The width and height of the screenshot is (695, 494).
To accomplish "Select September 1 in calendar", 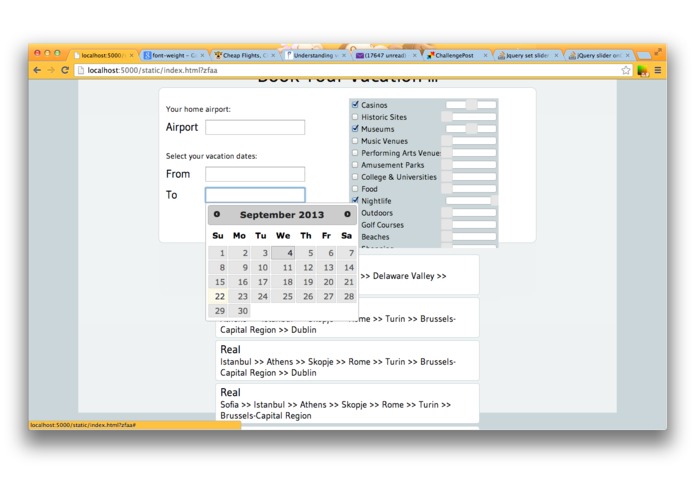I will 218,253.
